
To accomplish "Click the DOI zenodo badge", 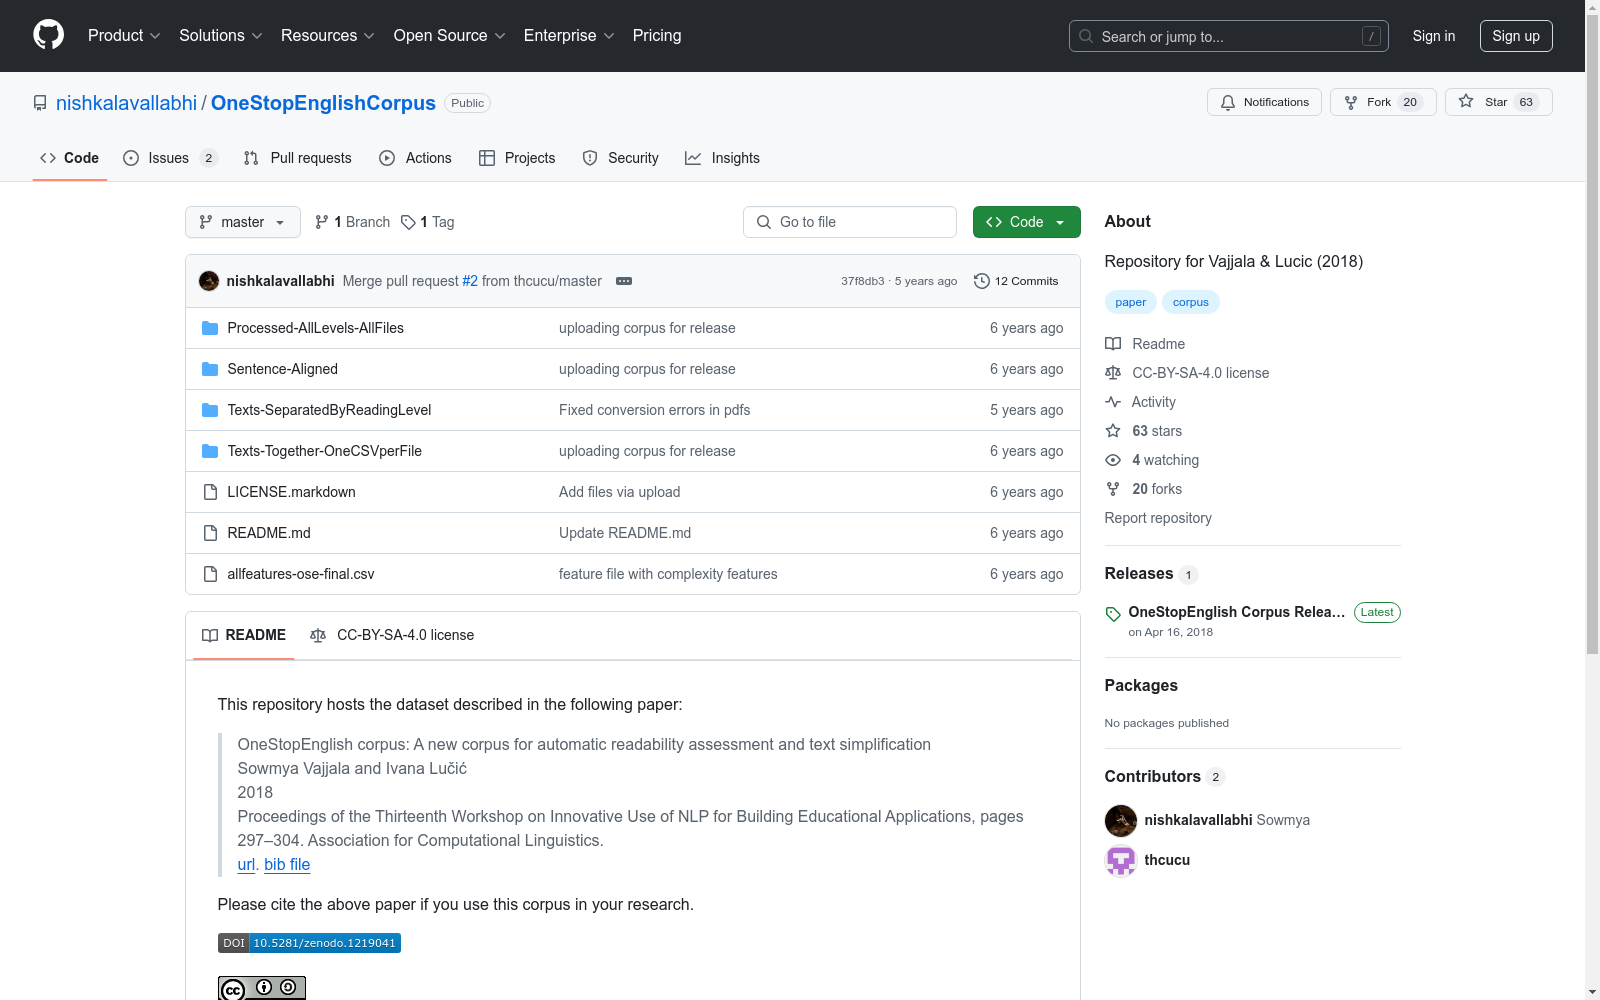I will click(309, 943).
